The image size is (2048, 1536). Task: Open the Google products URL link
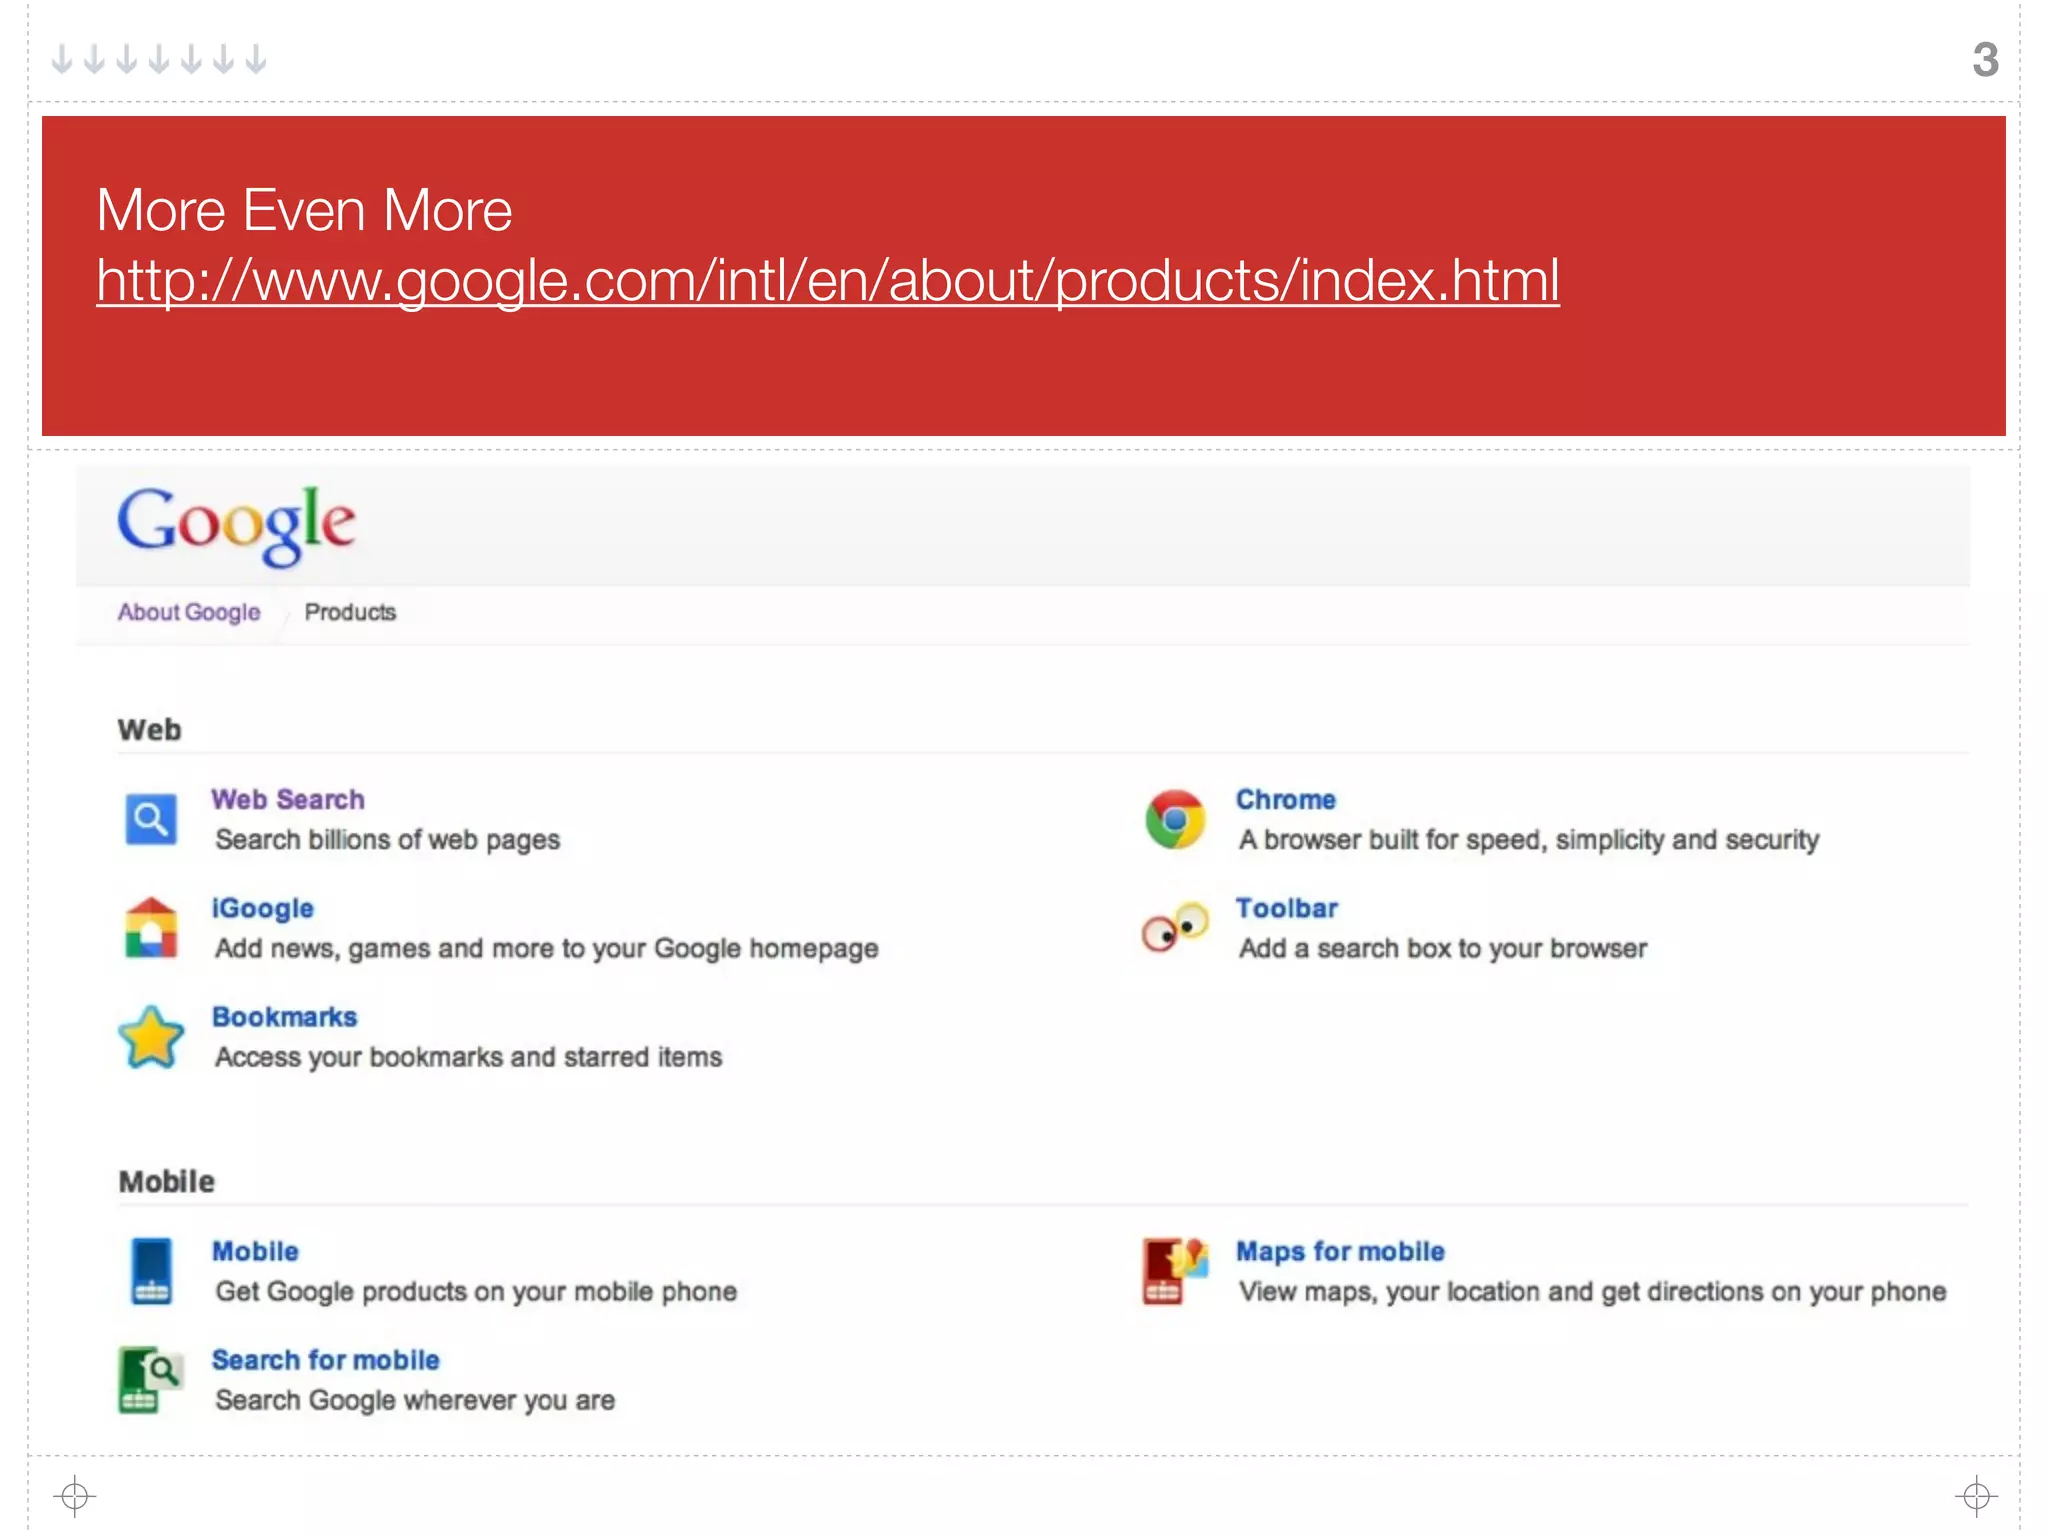pos(828,280)
